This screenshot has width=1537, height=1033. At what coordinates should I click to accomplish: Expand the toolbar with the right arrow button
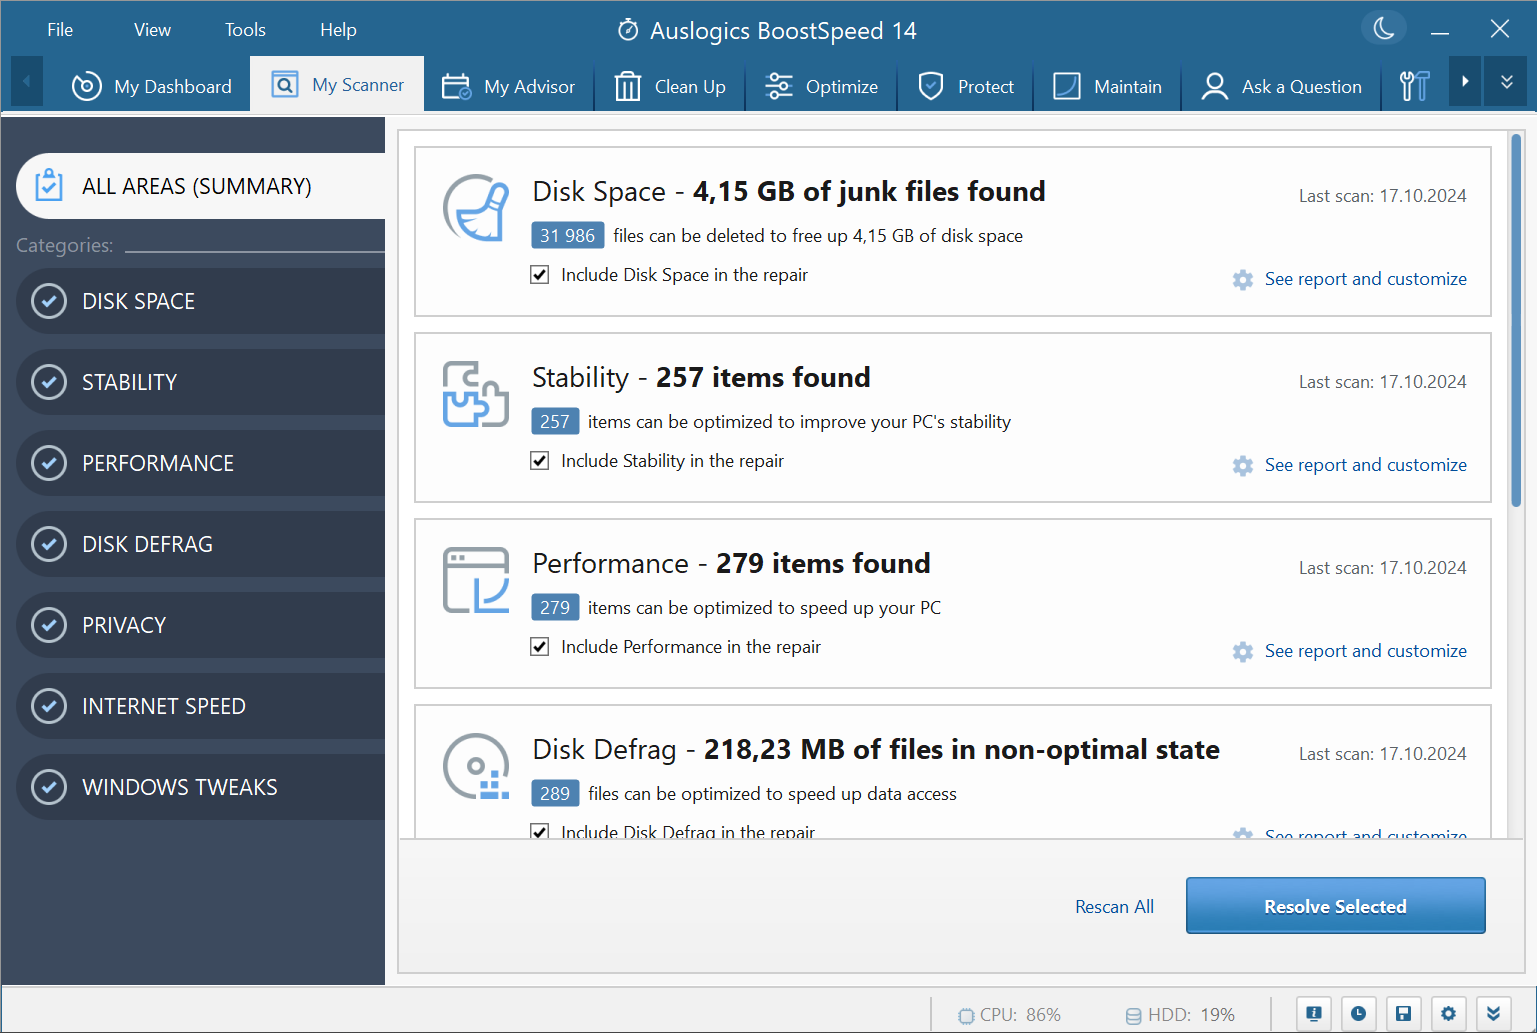pyautogui.click(x=1464, y=82)
